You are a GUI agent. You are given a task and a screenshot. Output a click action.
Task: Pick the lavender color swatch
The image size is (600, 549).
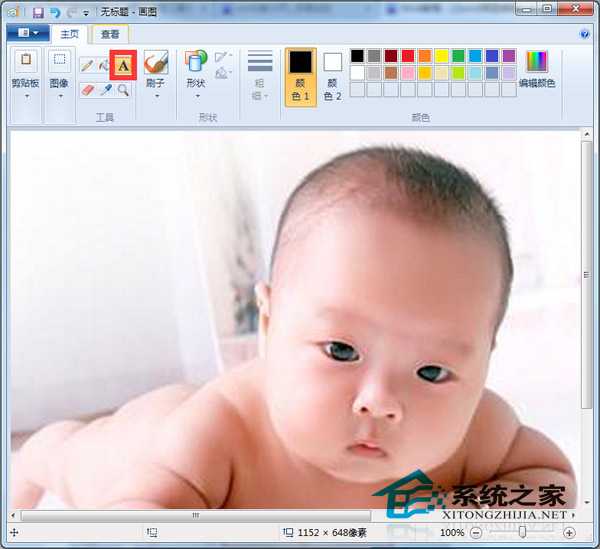click(x=509, y=73)
